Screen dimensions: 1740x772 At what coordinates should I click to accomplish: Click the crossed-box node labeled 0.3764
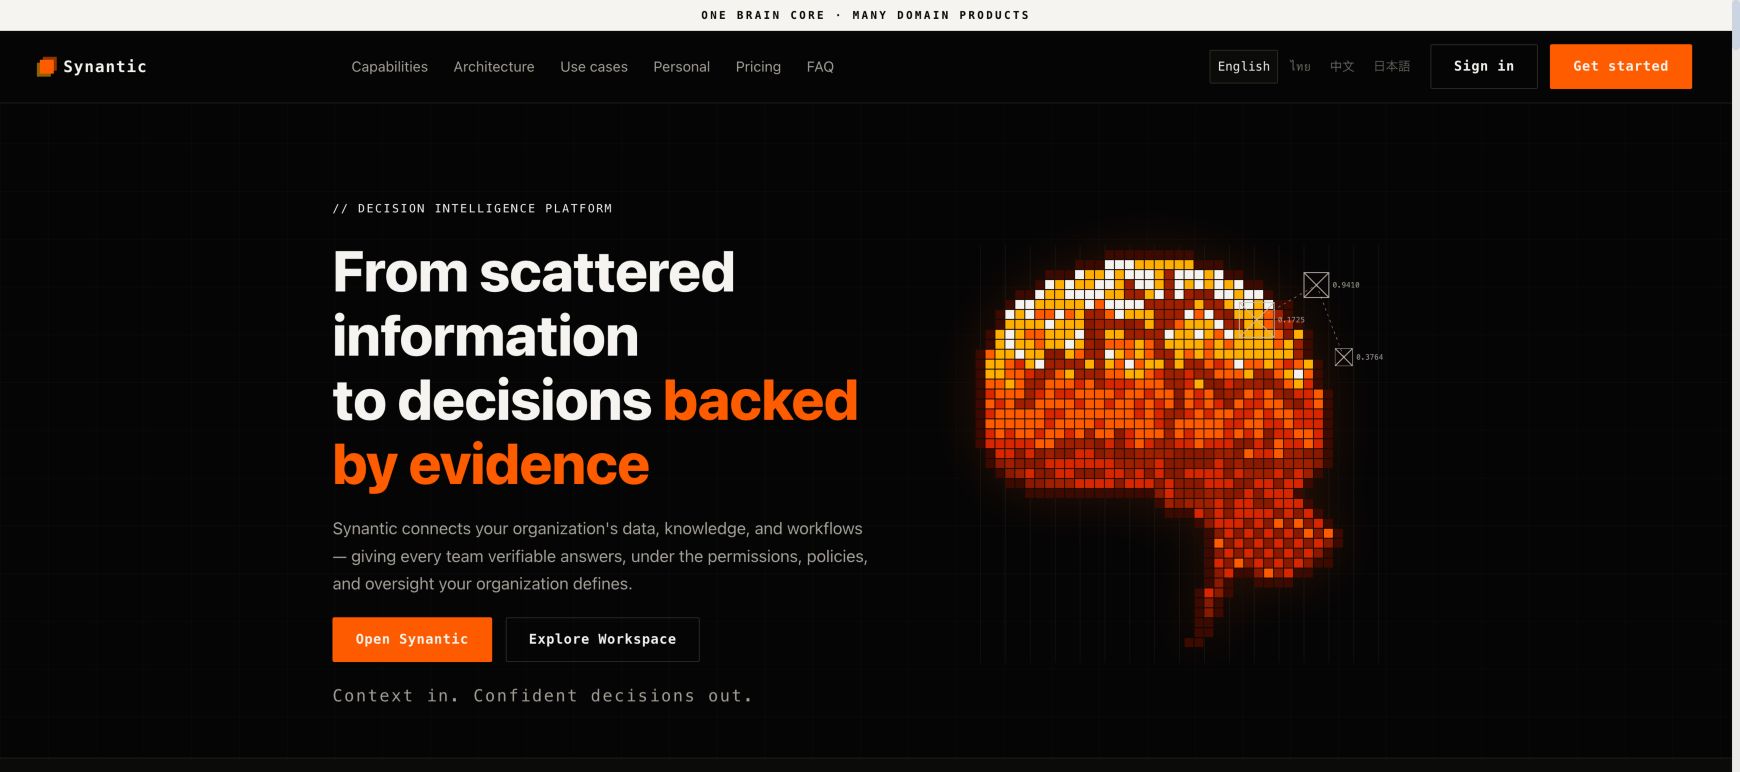pos(1344,357)
